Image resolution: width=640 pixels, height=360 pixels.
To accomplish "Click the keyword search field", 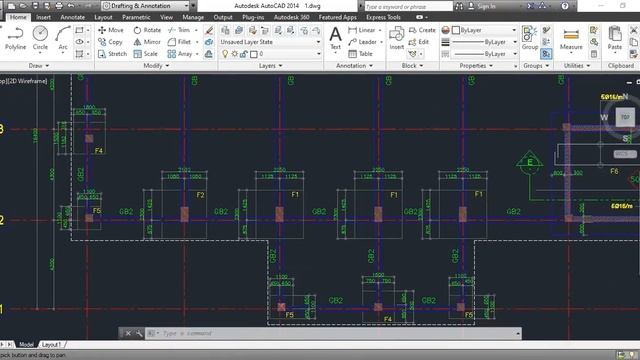I will click(x=408, y=6).
